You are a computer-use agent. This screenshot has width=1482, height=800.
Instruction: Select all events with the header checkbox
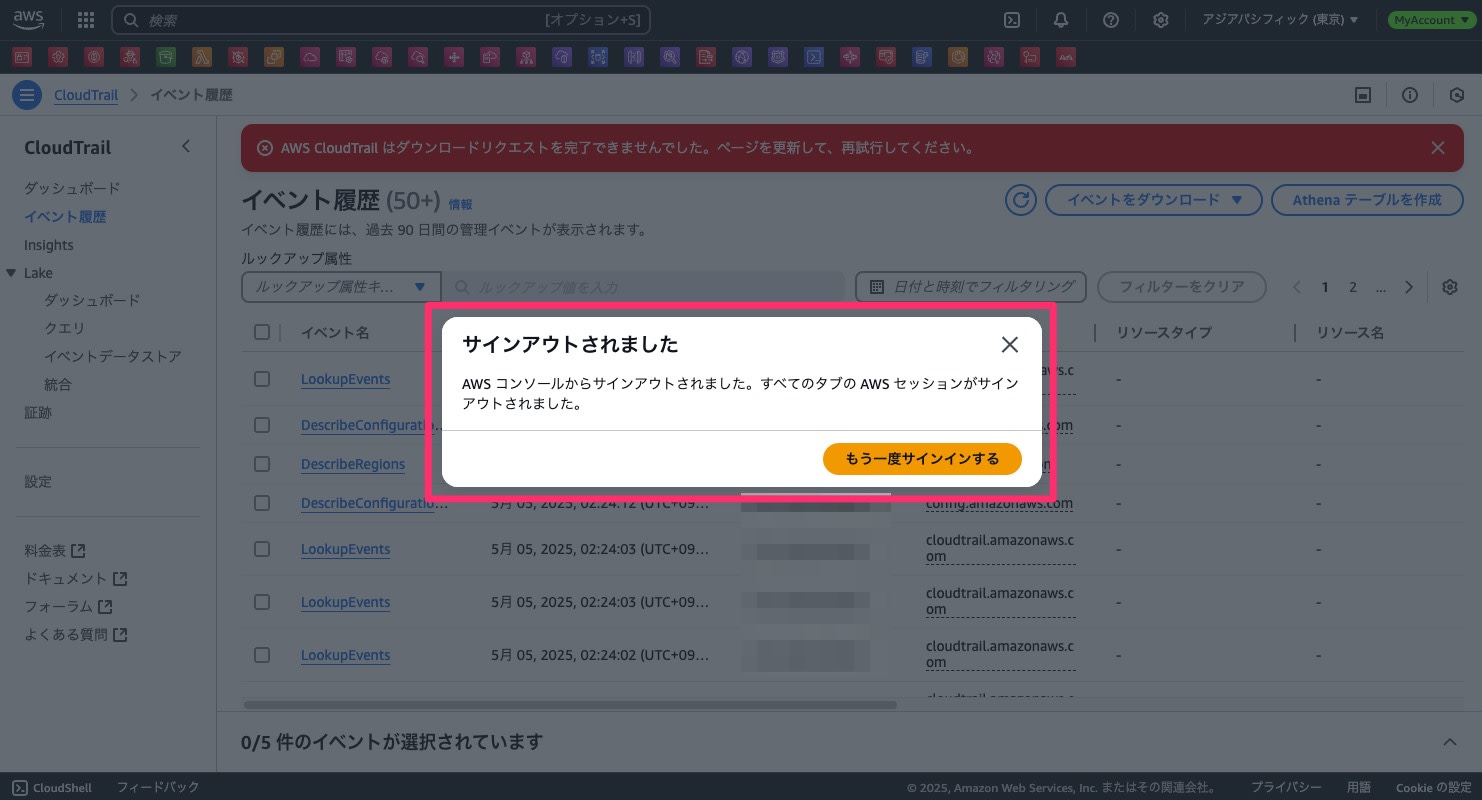coord(262,332)
